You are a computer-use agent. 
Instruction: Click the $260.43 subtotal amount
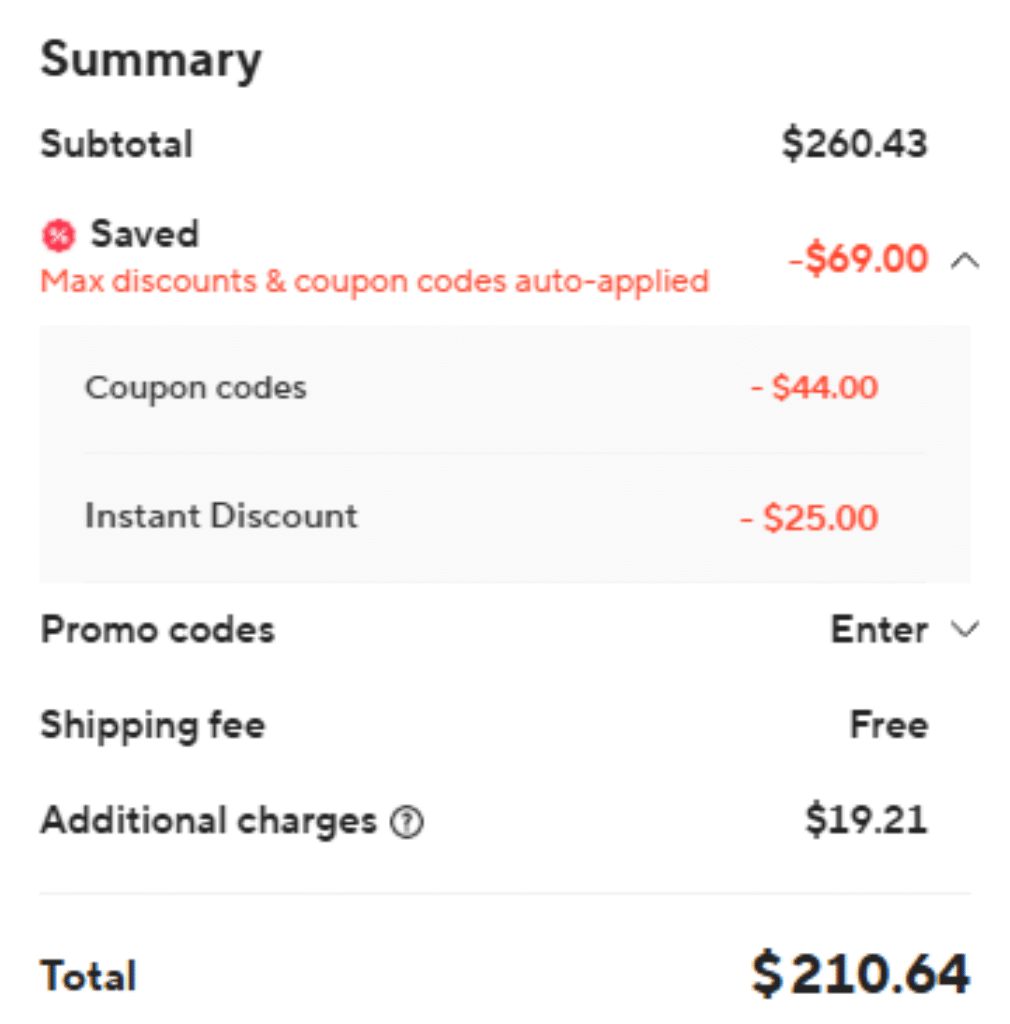click(854, 144)
